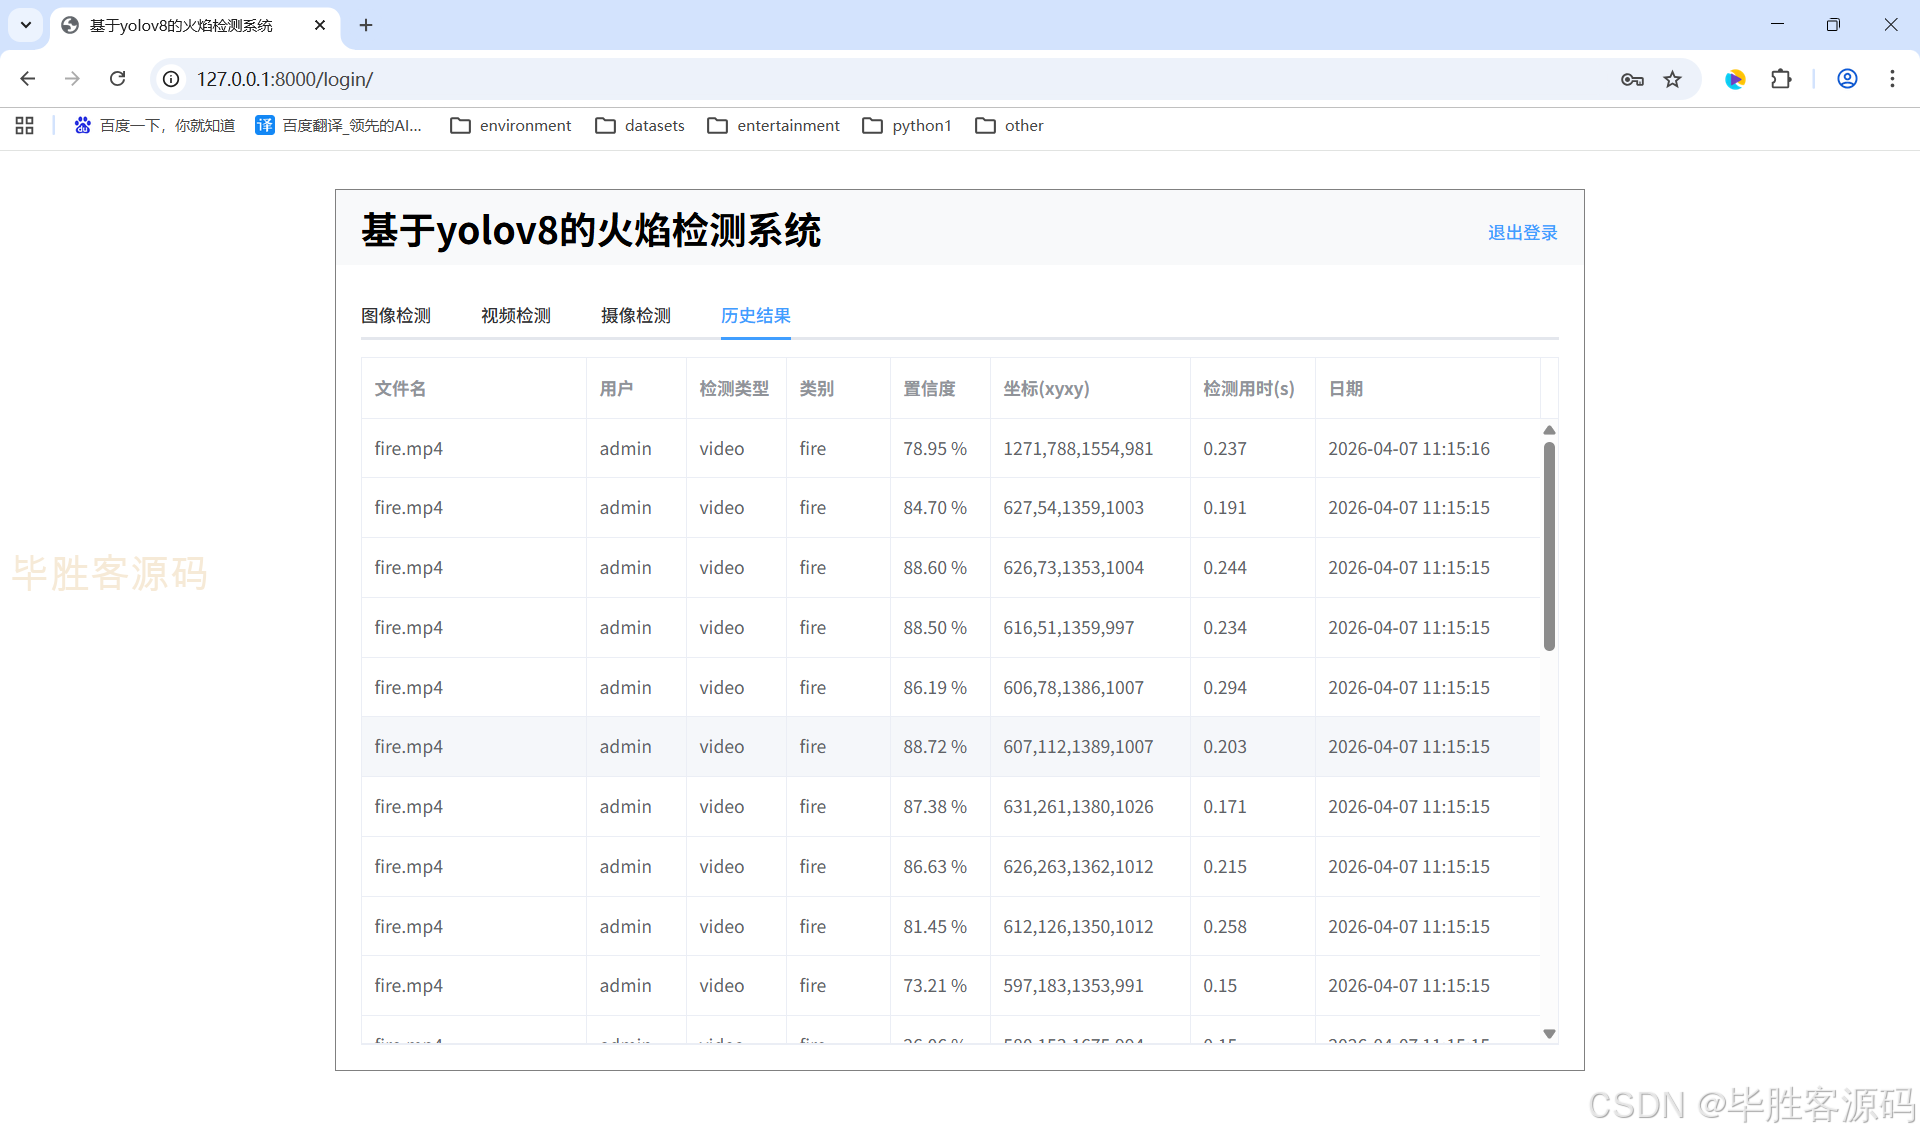
Task: Click the 退出登录 logout link
Action: [1522, 232]
